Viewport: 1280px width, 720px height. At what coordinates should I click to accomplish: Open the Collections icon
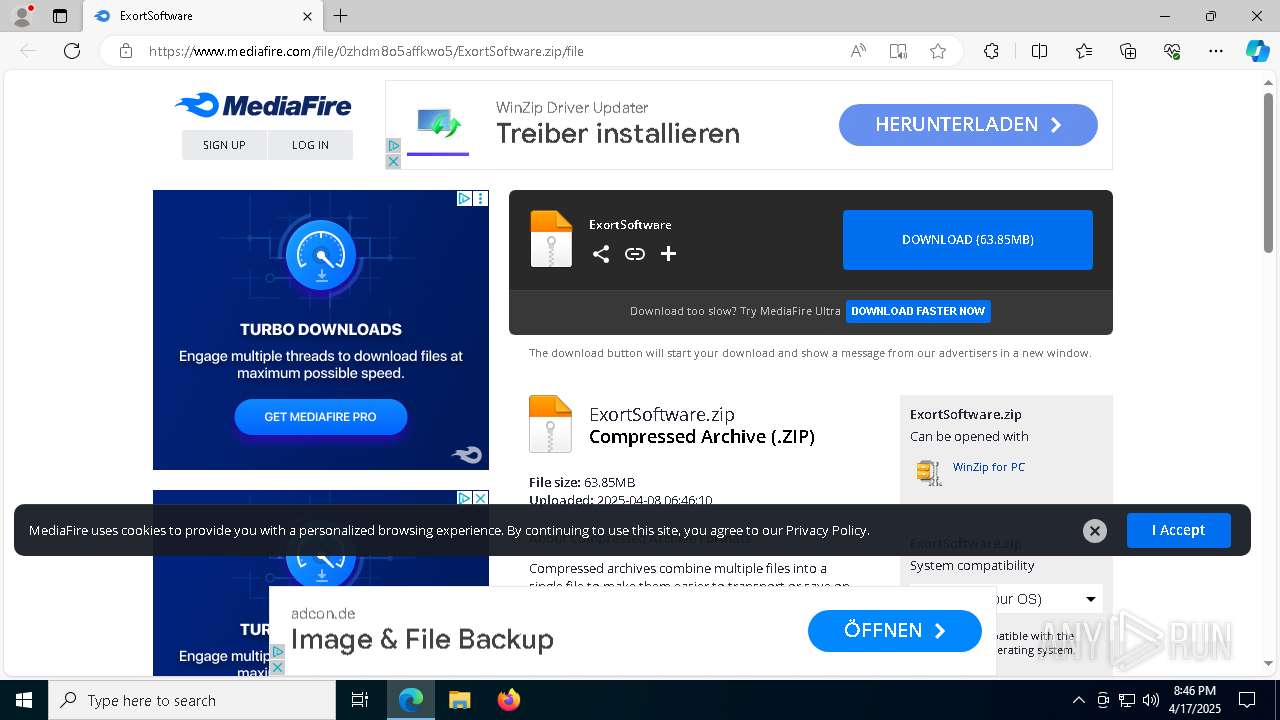coord(1128,51)
